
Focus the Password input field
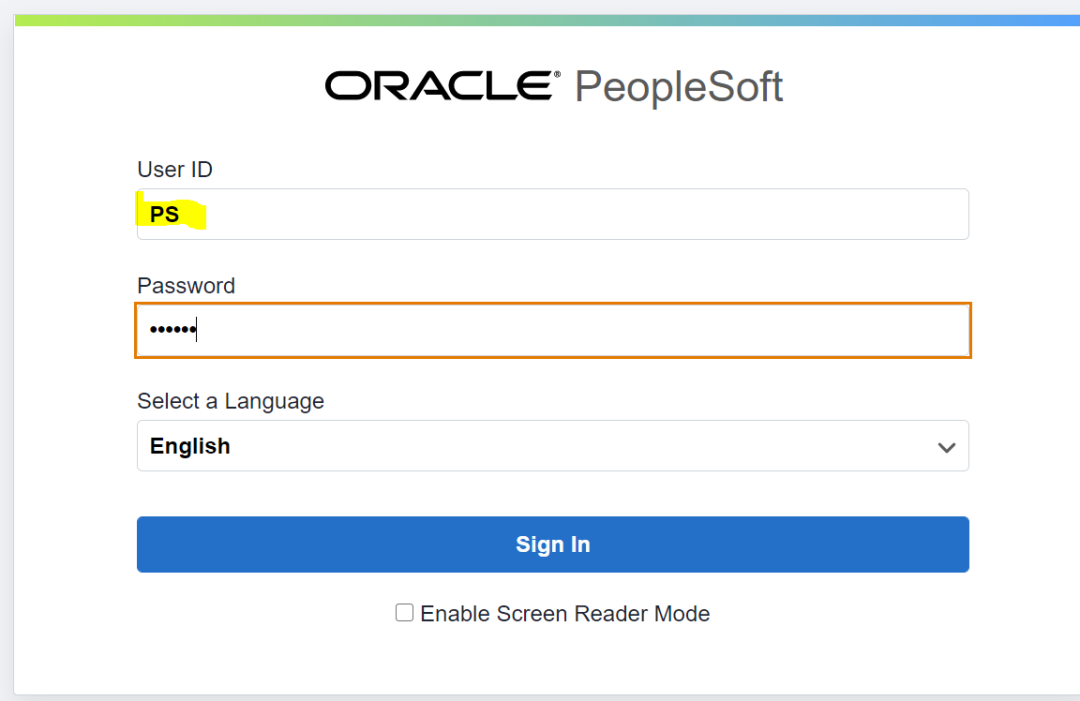tap(552, 330)
